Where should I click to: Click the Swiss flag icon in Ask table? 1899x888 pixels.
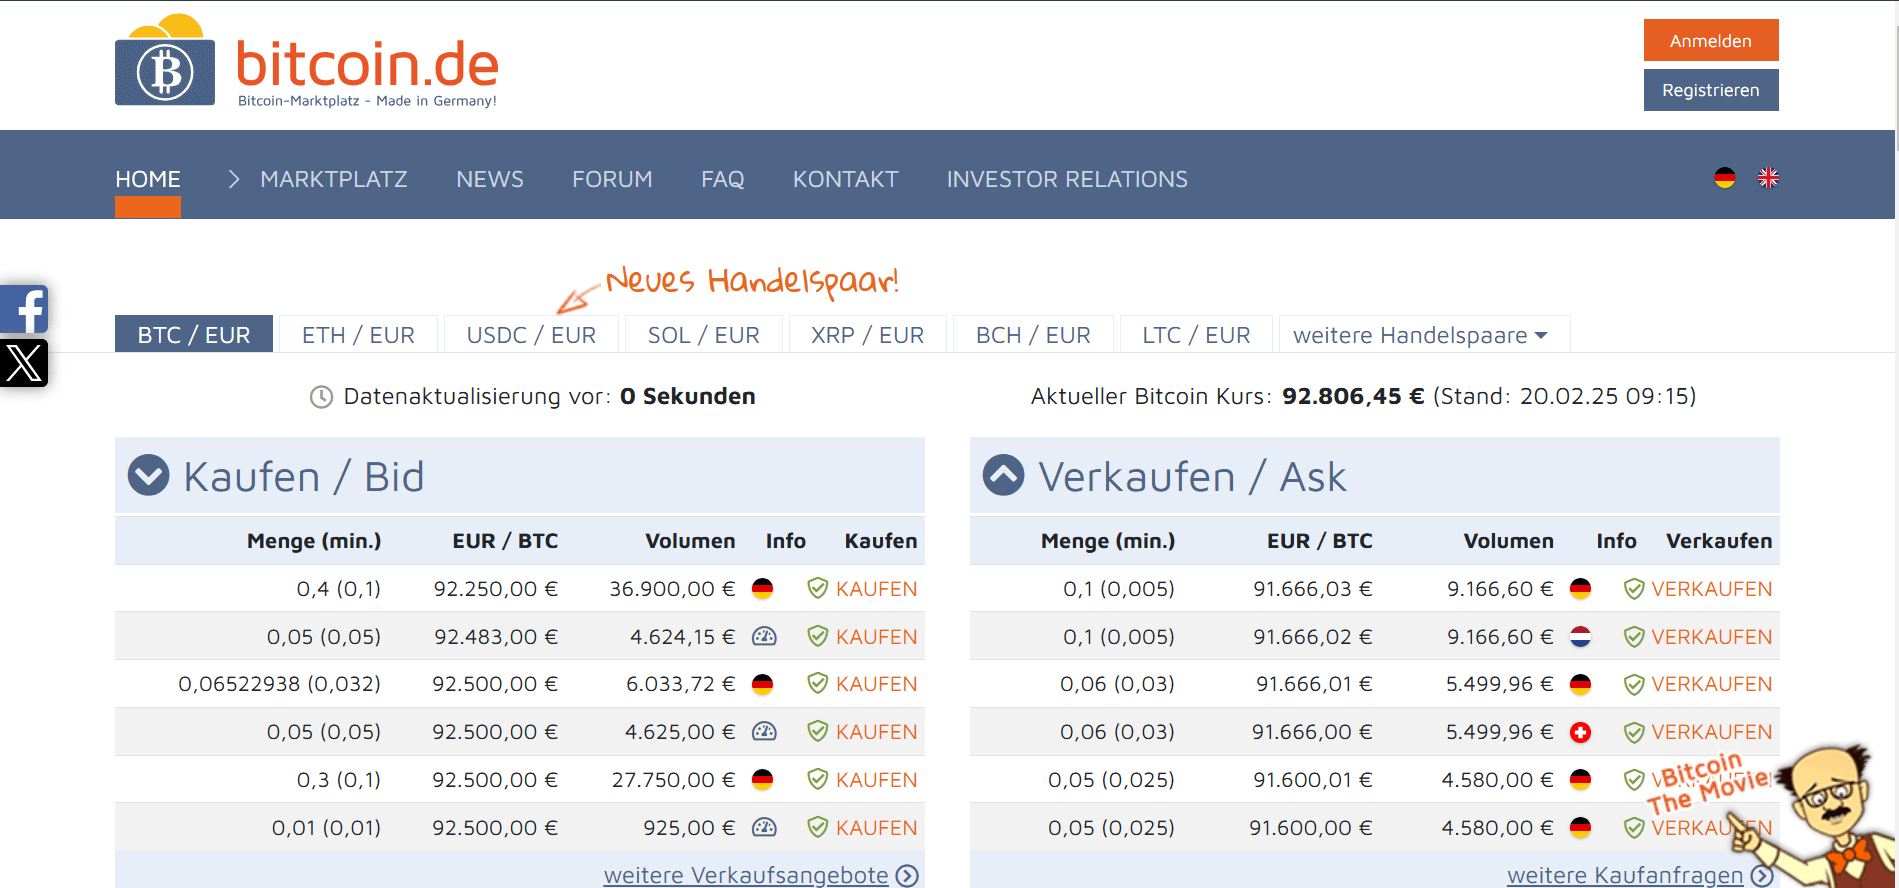[1580, 733]
